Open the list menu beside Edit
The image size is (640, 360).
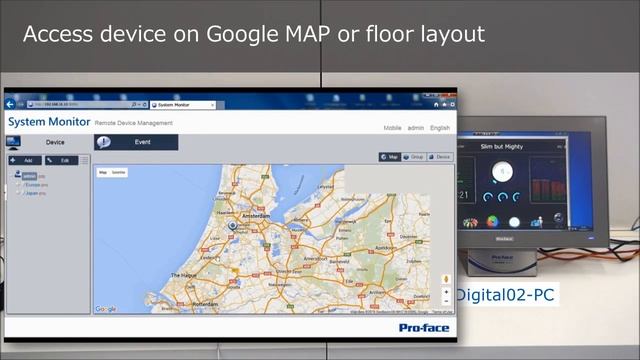click(x=84, y=160)
